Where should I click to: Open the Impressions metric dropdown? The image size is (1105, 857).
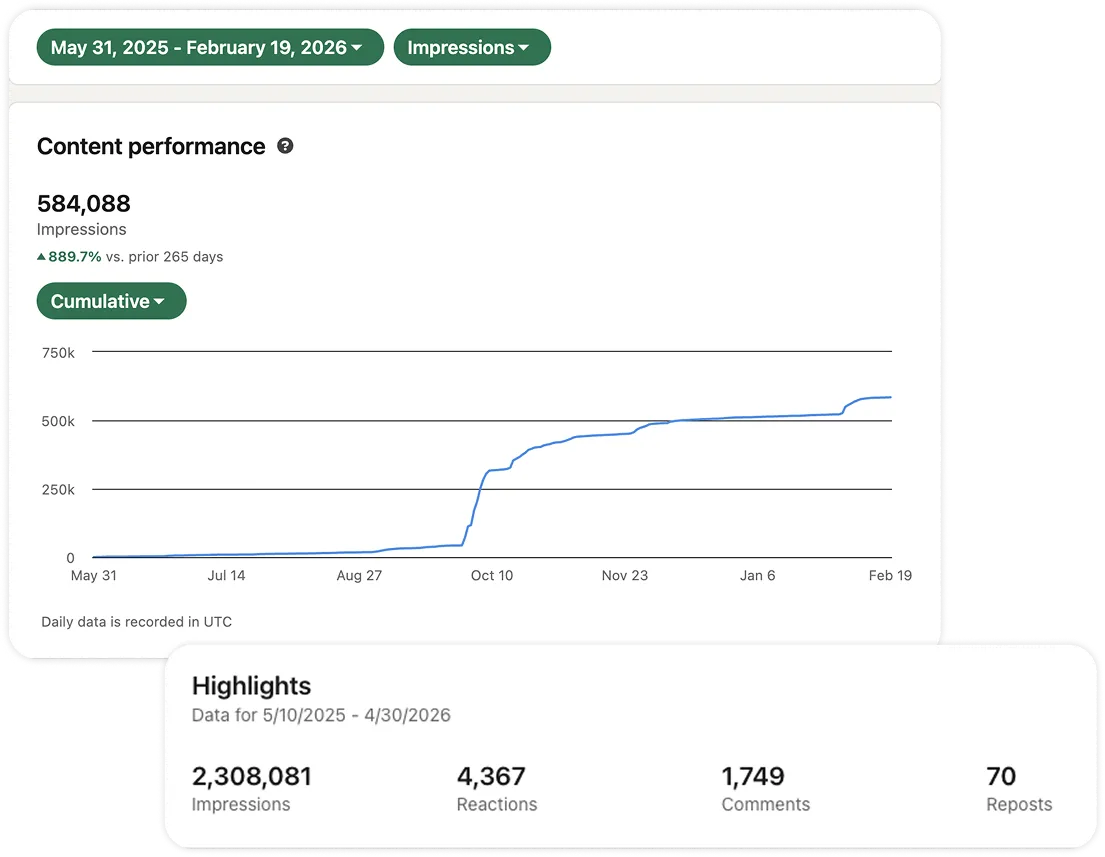click(x=472, y=47)
